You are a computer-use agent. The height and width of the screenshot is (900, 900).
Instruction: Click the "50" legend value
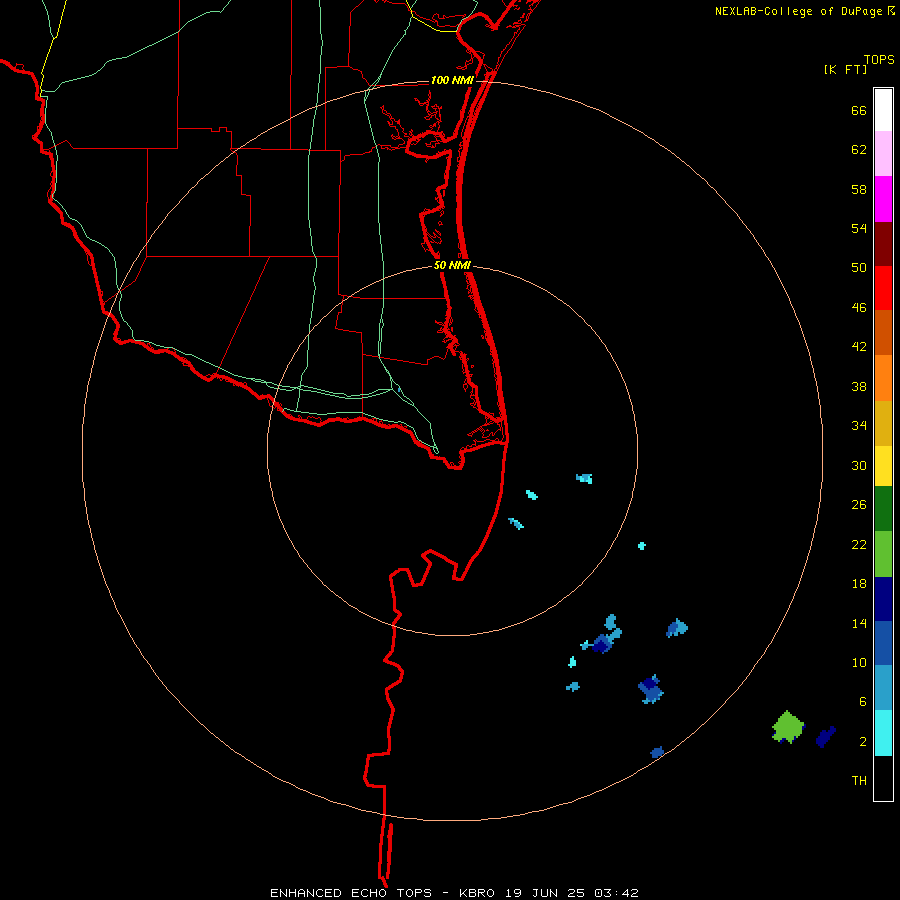(x=859, y=268)
